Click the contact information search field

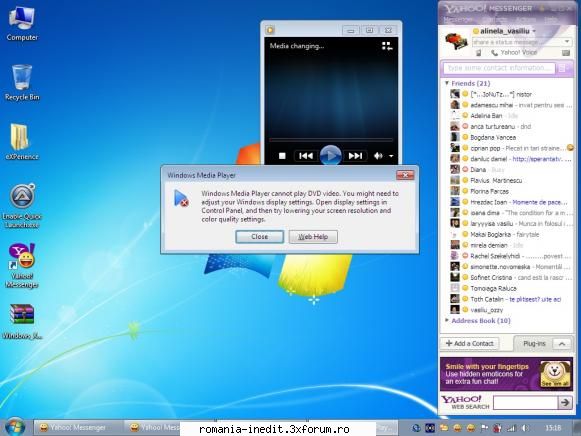[499, 68]
